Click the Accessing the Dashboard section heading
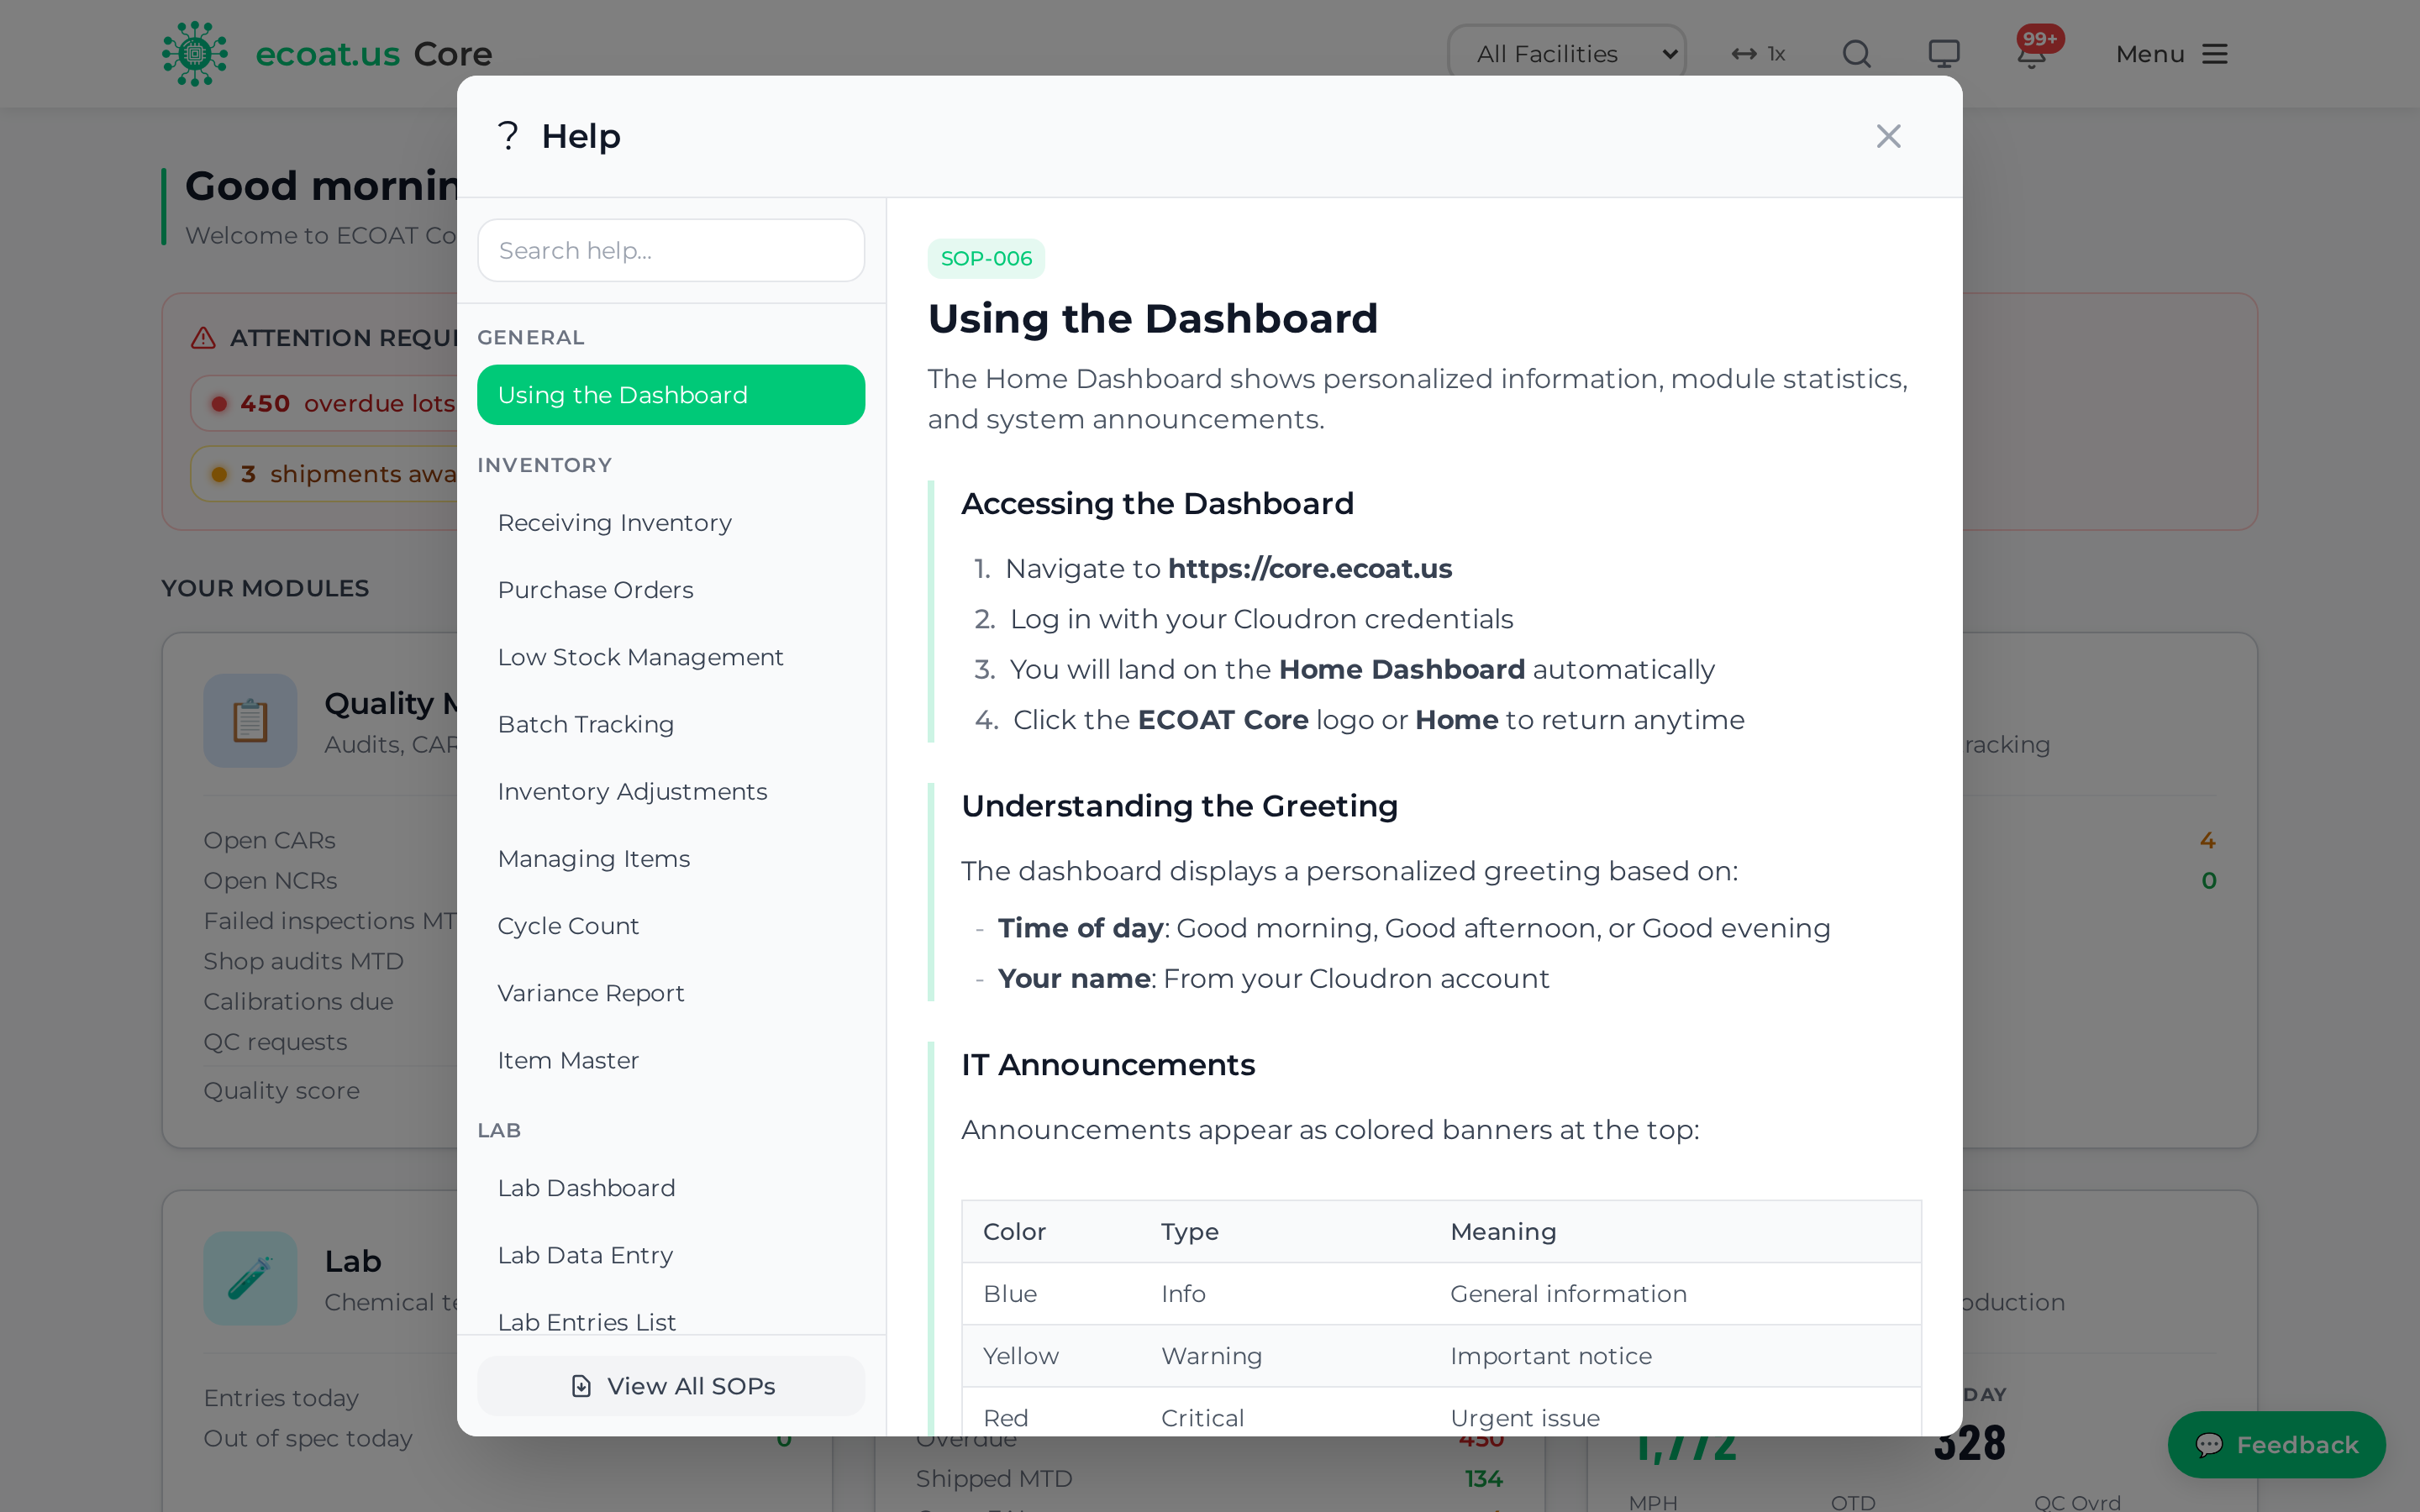This screenshot has height=1512, width=2420. point(1157,504)
